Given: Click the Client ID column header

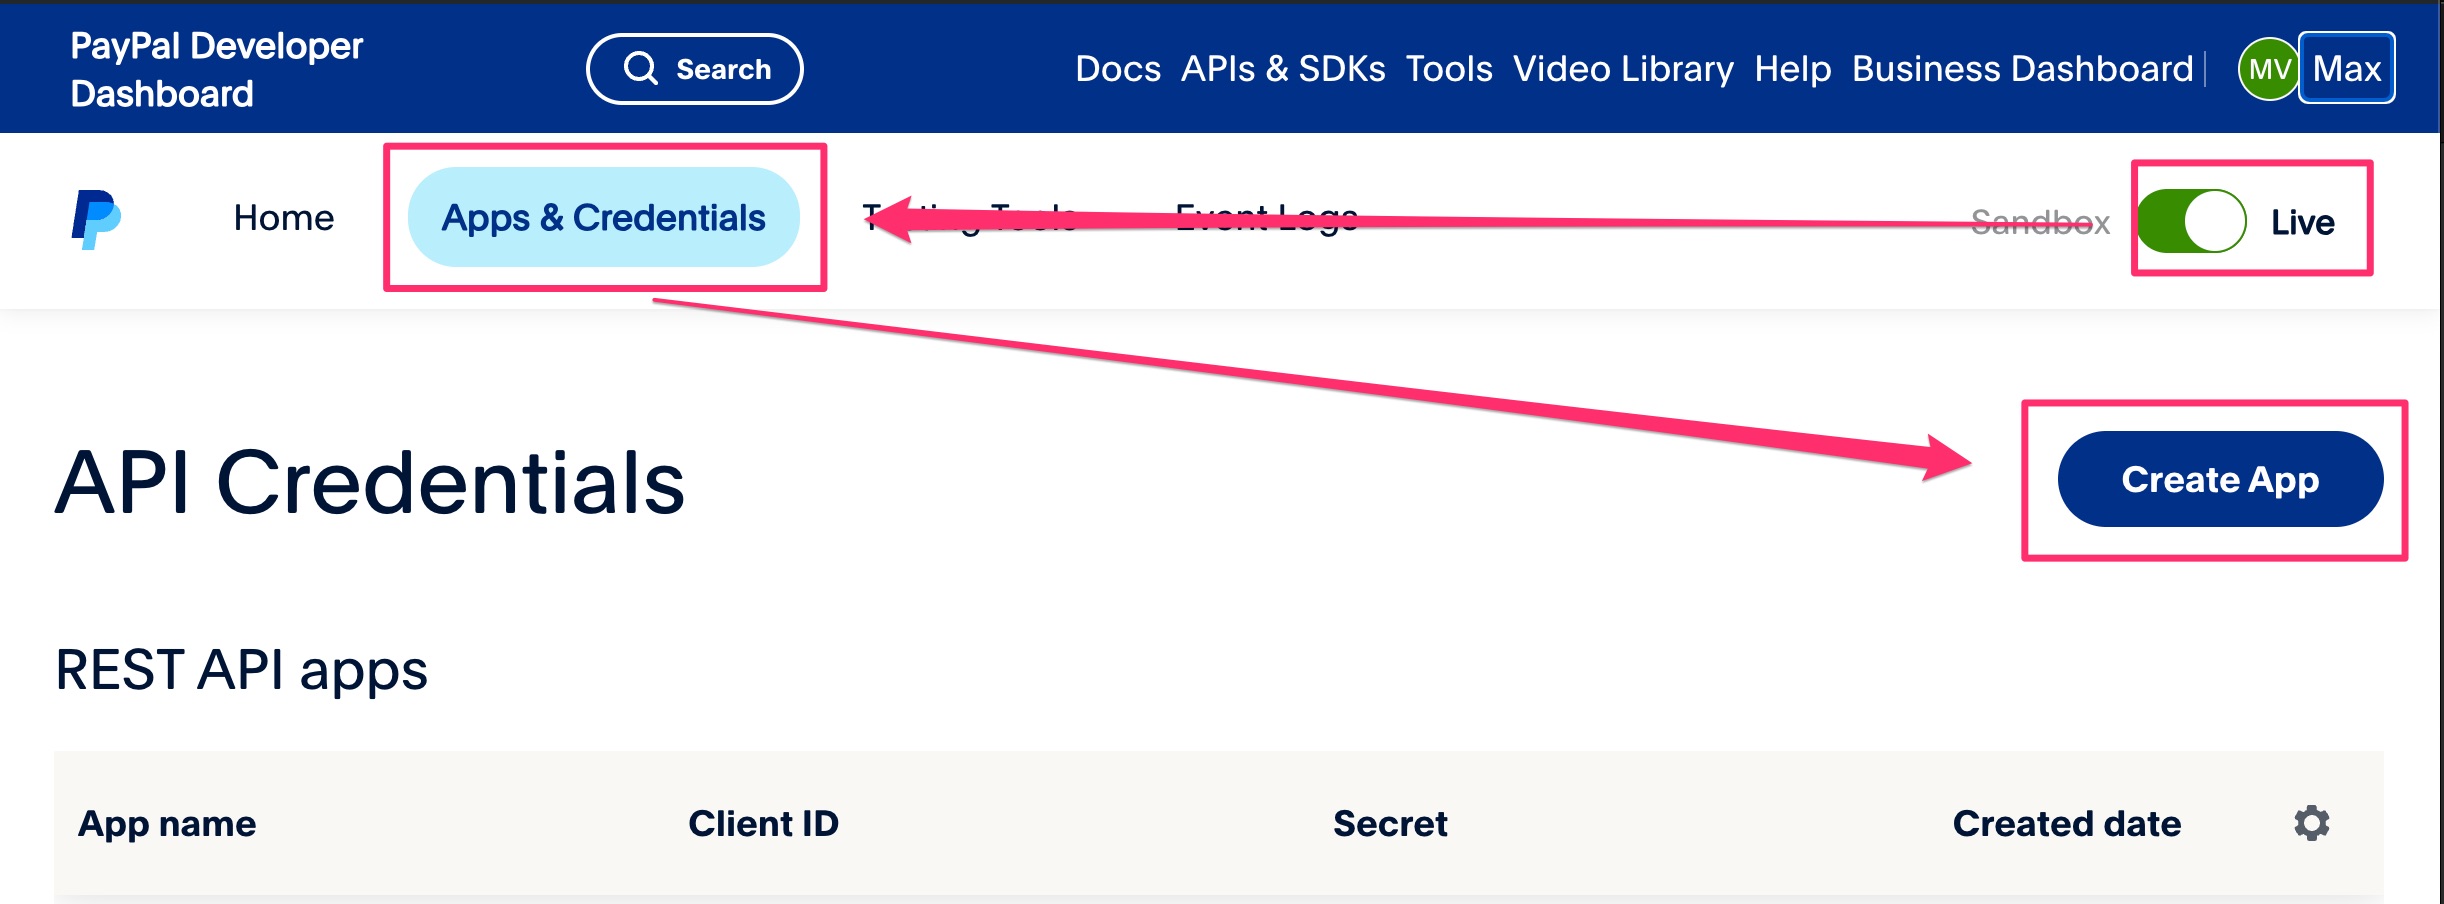Looking at the screenshot, I should click(763, 824).
